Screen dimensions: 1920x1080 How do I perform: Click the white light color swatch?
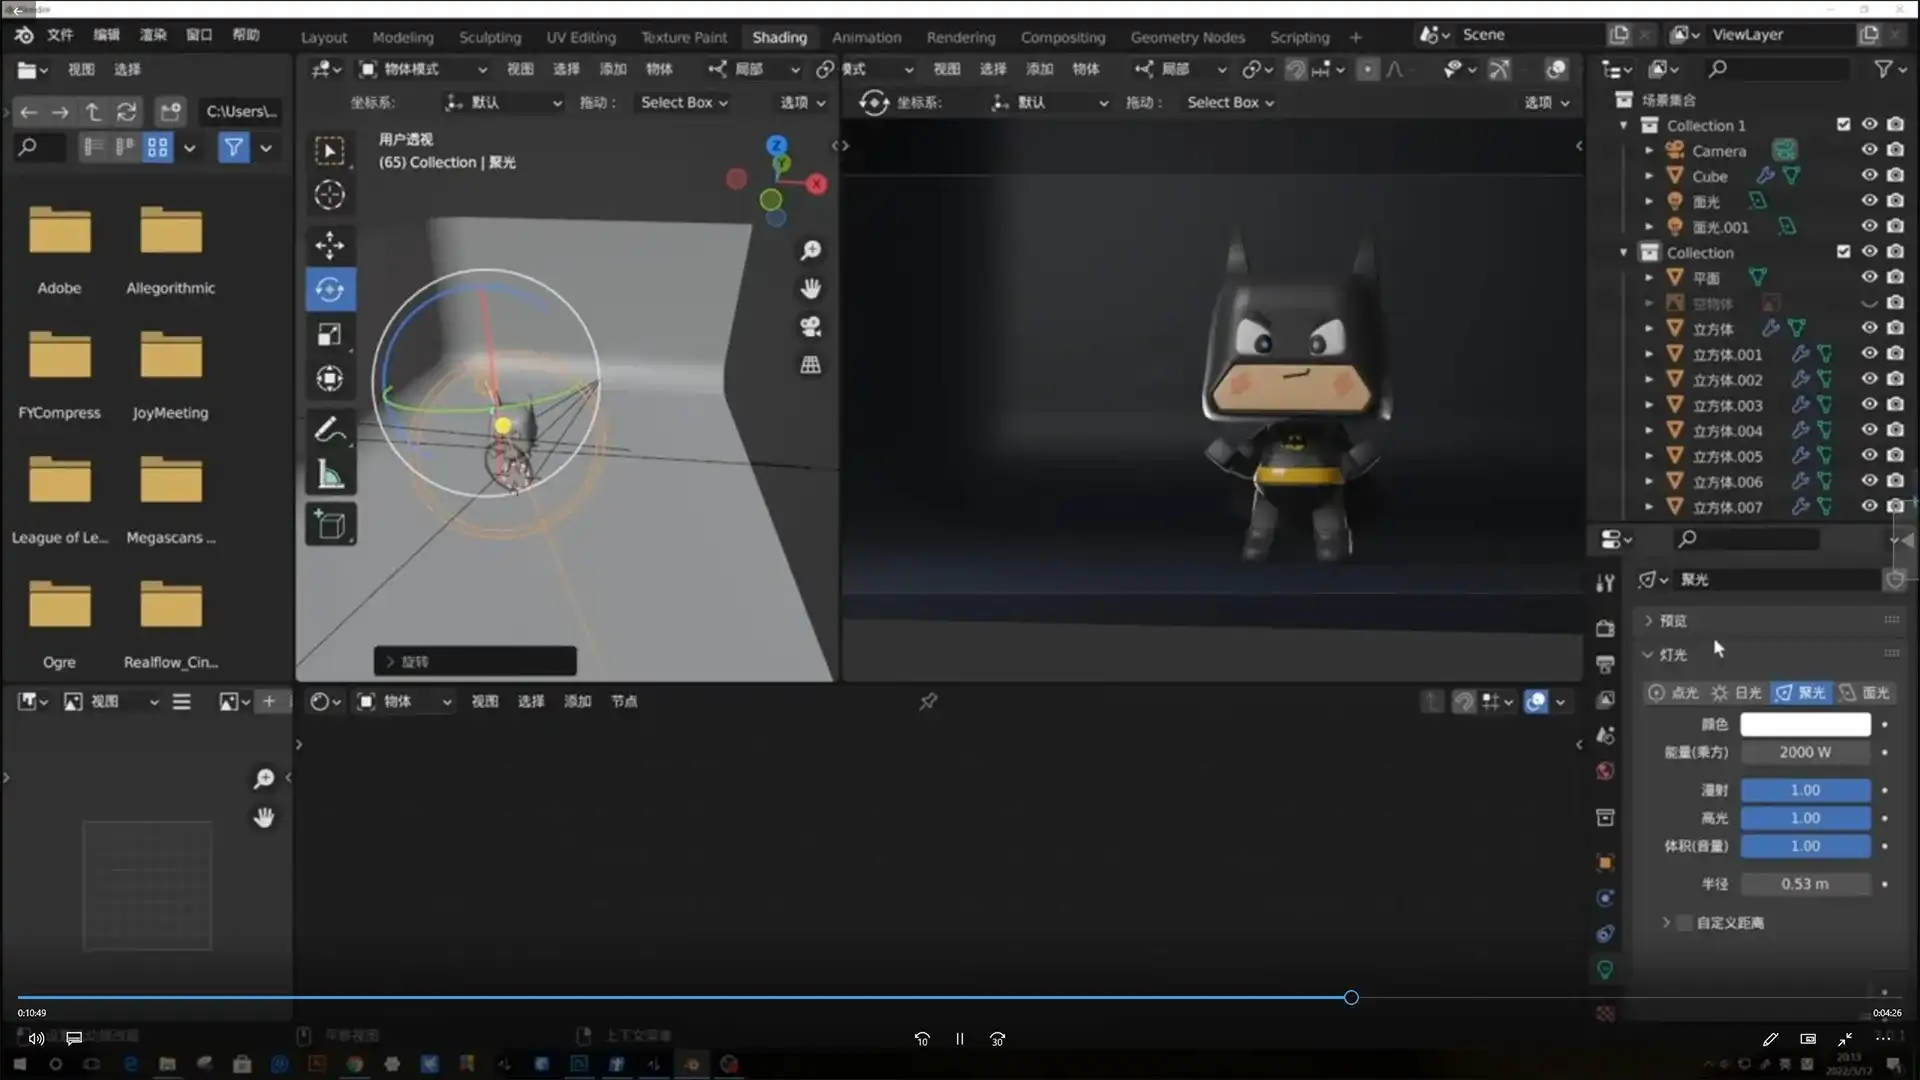1804,724
